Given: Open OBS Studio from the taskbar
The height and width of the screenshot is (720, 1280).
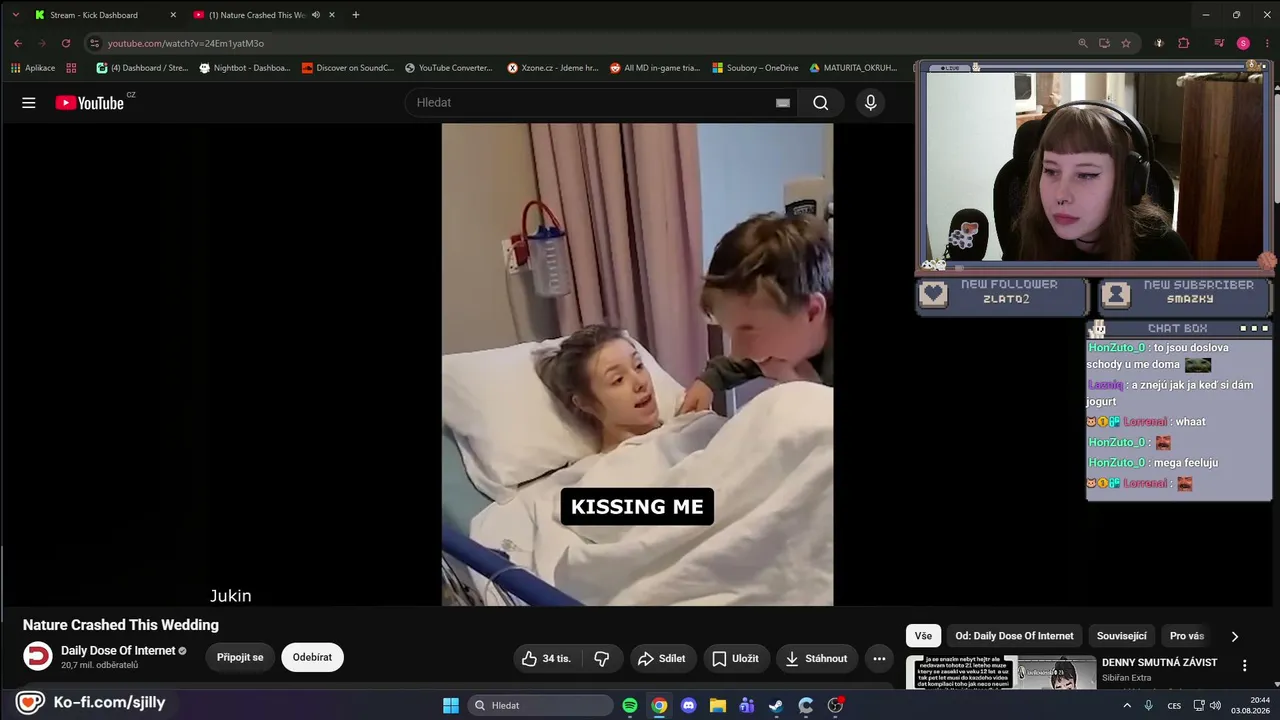Looking at the screenshot, I should click(x=836, y=705).
